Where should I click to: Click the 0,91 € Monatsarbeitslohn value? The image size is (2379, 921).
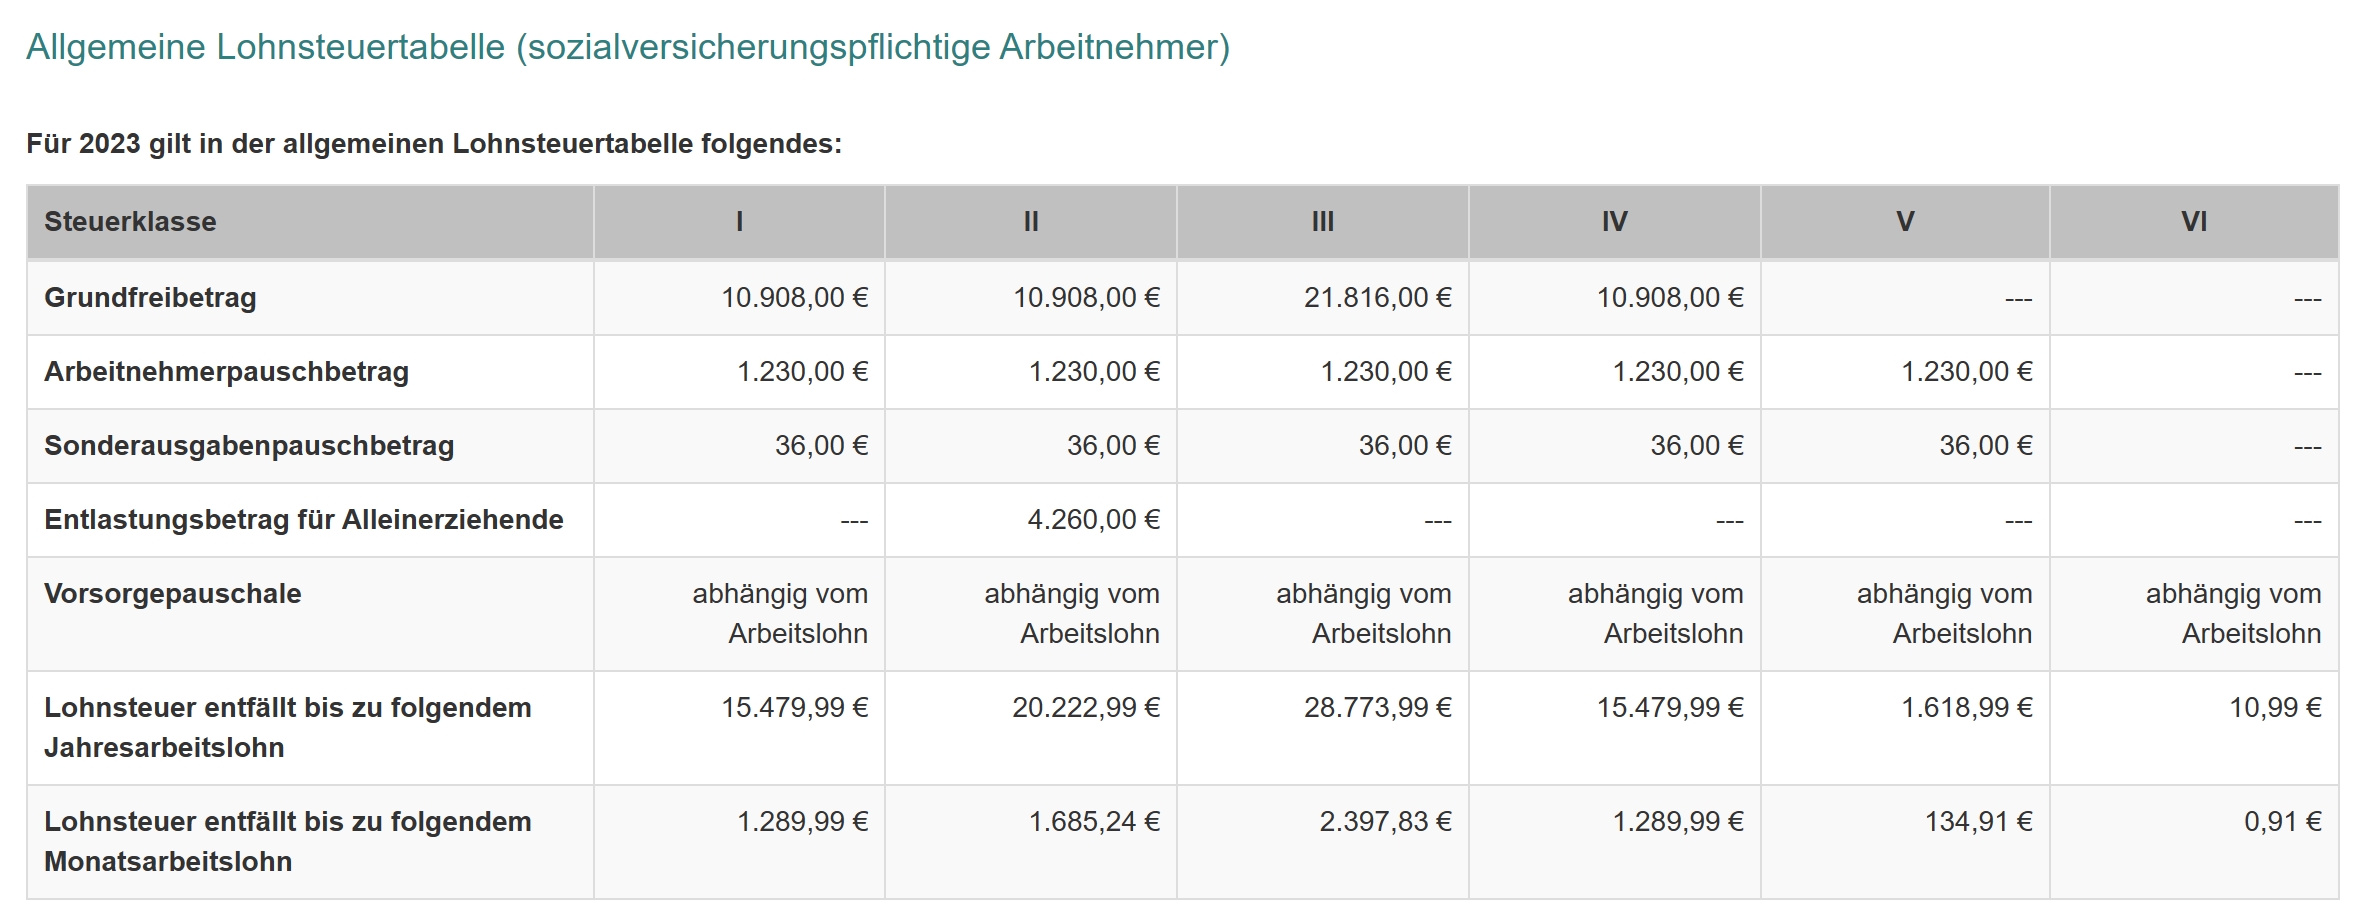tap(2282, 821)
